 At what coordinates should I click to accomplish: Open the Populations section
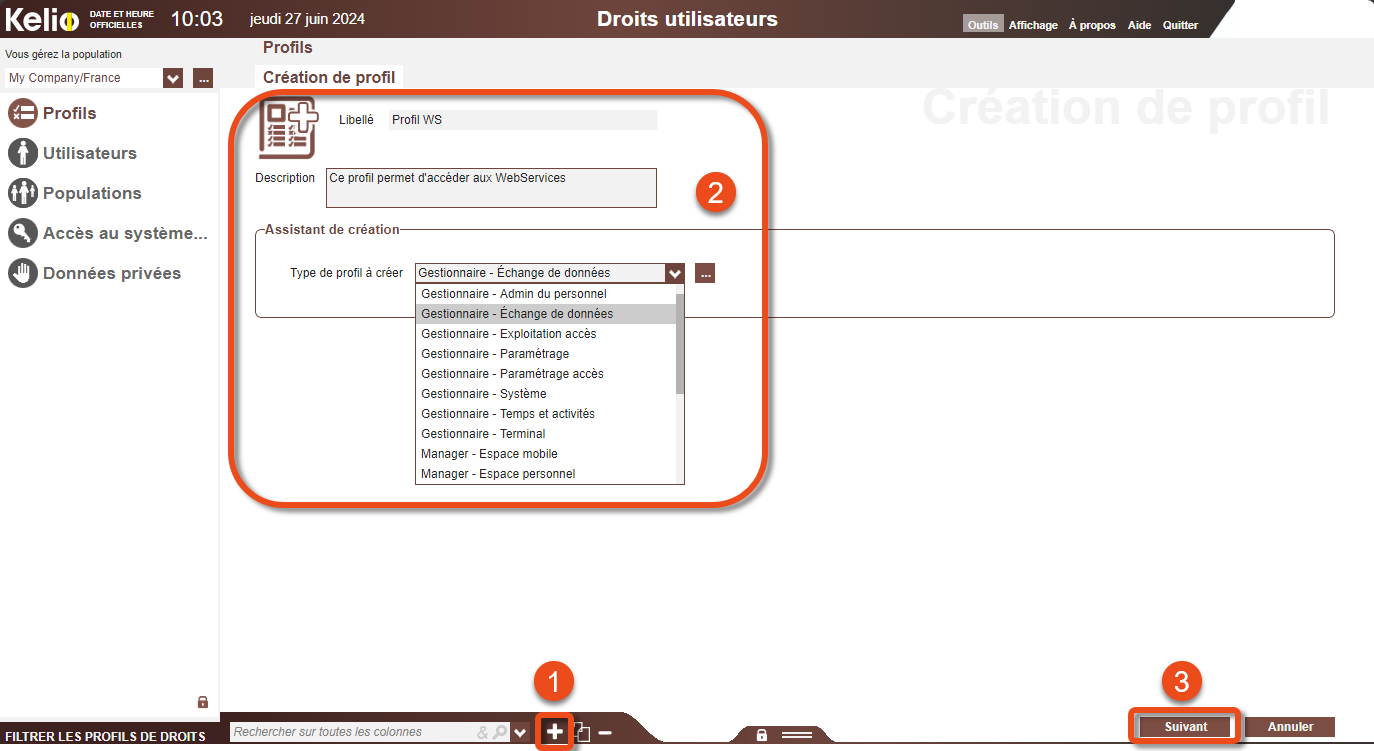[75, 193]
